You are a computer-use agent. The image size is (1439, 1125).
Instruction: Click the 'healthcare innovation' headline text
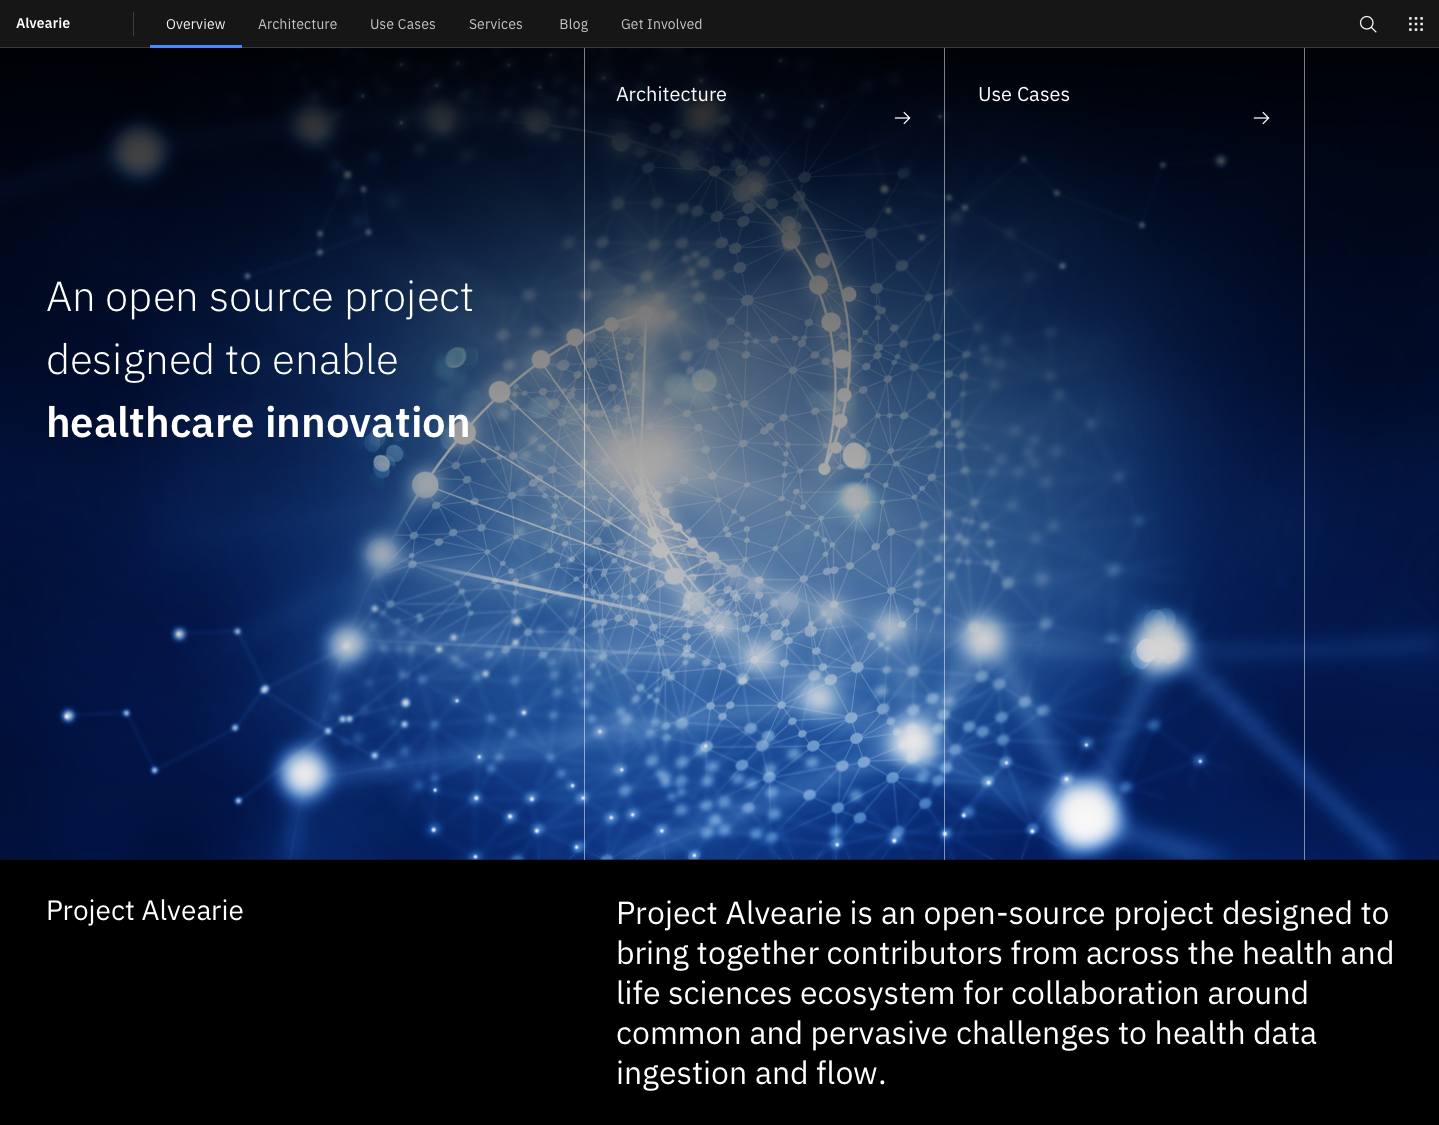[258, 423]
